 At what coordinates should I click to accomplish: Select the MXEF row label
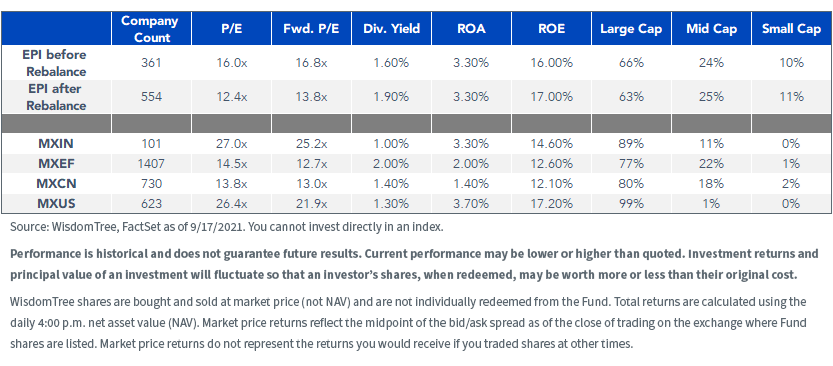[56, 164]
